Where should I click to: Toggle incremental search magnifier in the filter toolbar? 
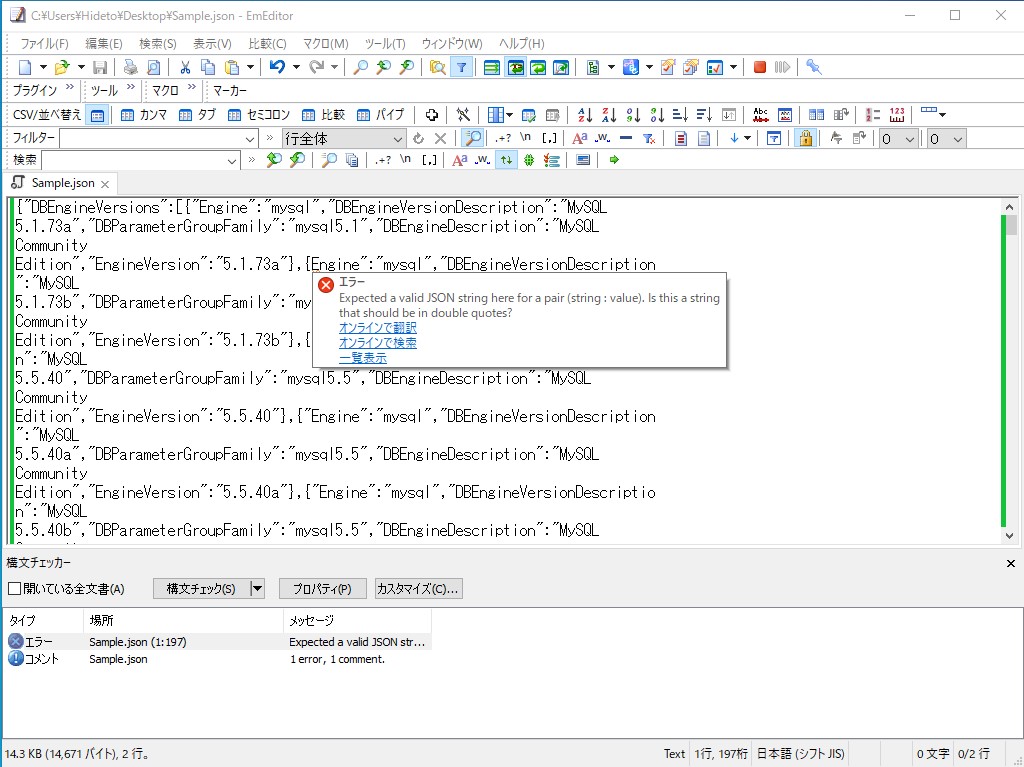tap(472, 139)
